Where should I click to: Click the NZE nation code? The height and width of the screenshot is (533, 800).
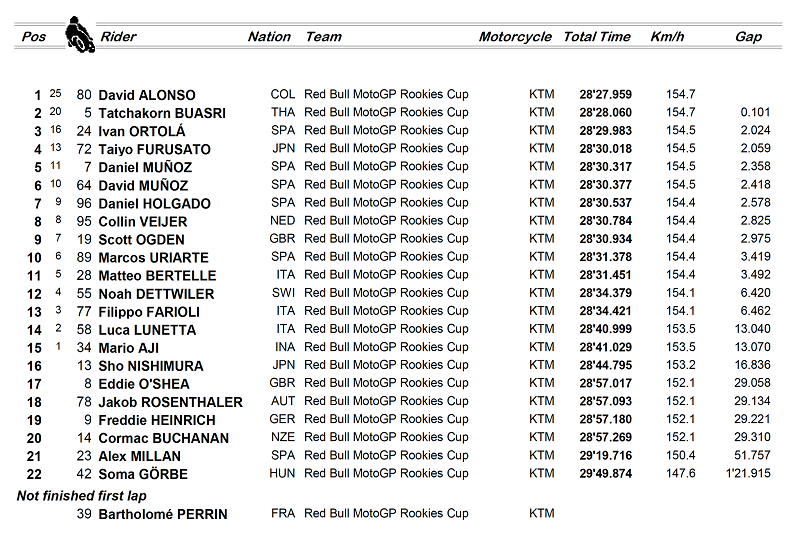point(283,438)
